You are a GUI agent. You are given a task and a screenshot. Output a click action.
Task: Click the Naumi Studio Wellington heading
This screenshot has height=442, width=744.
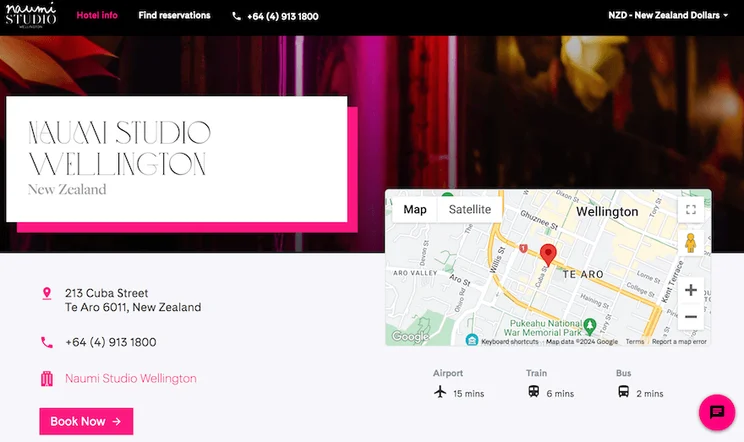119,148
